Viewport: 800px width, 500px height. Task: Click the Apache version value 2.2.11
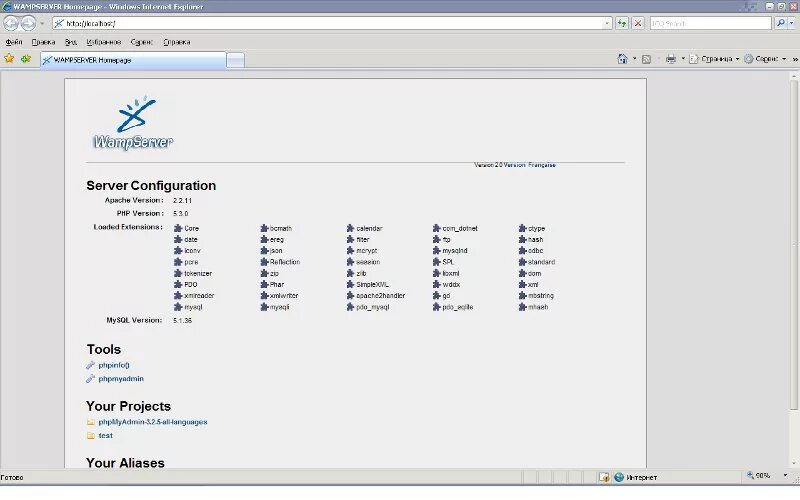click(x=182, y=201)
